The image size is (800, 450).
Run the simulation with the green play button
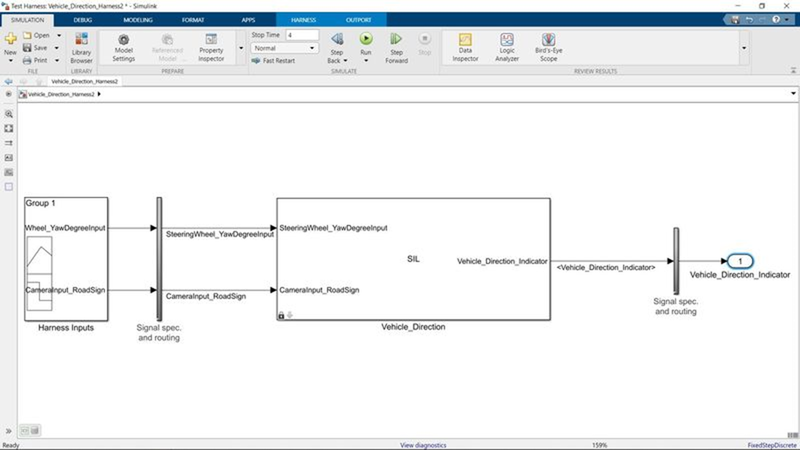coord(366,39)
